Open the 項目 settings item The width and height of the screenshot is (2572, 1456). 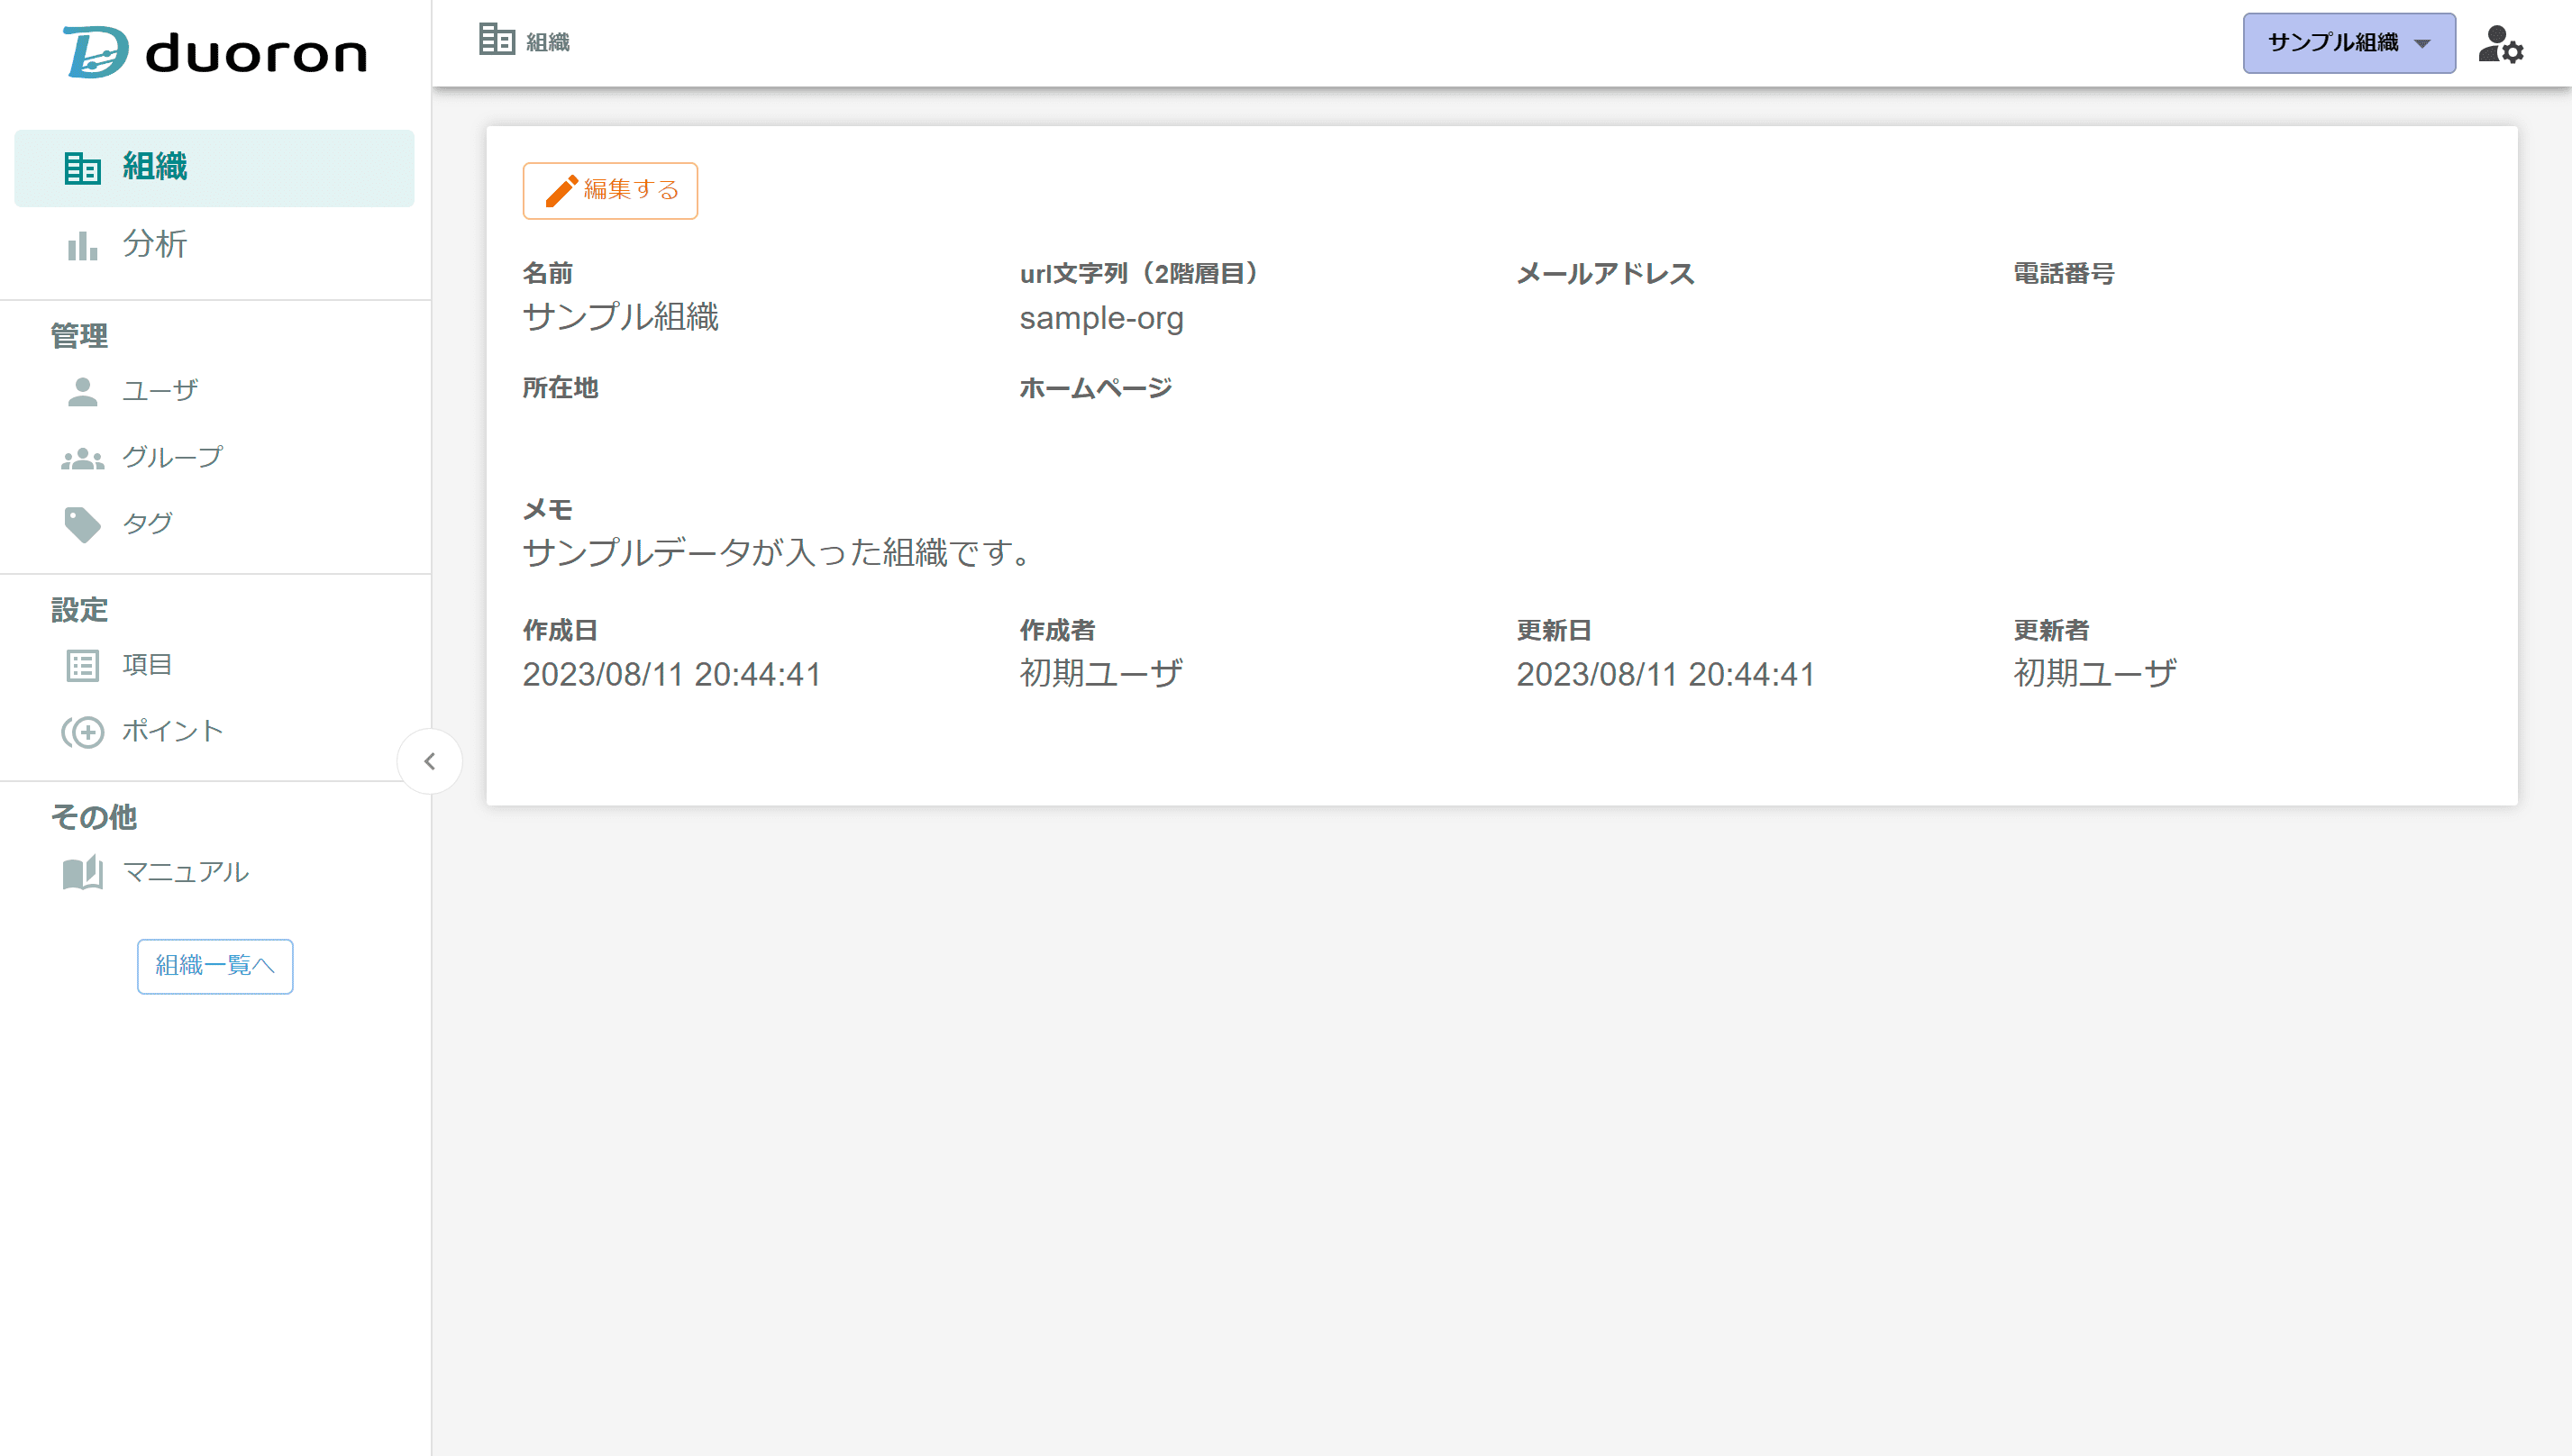coord(214,665)
